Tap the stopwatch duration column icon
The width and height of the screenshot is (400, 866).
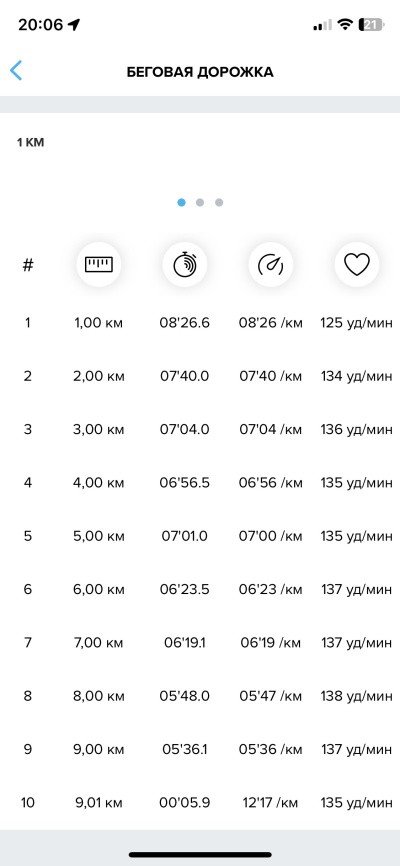pos(185,265)
